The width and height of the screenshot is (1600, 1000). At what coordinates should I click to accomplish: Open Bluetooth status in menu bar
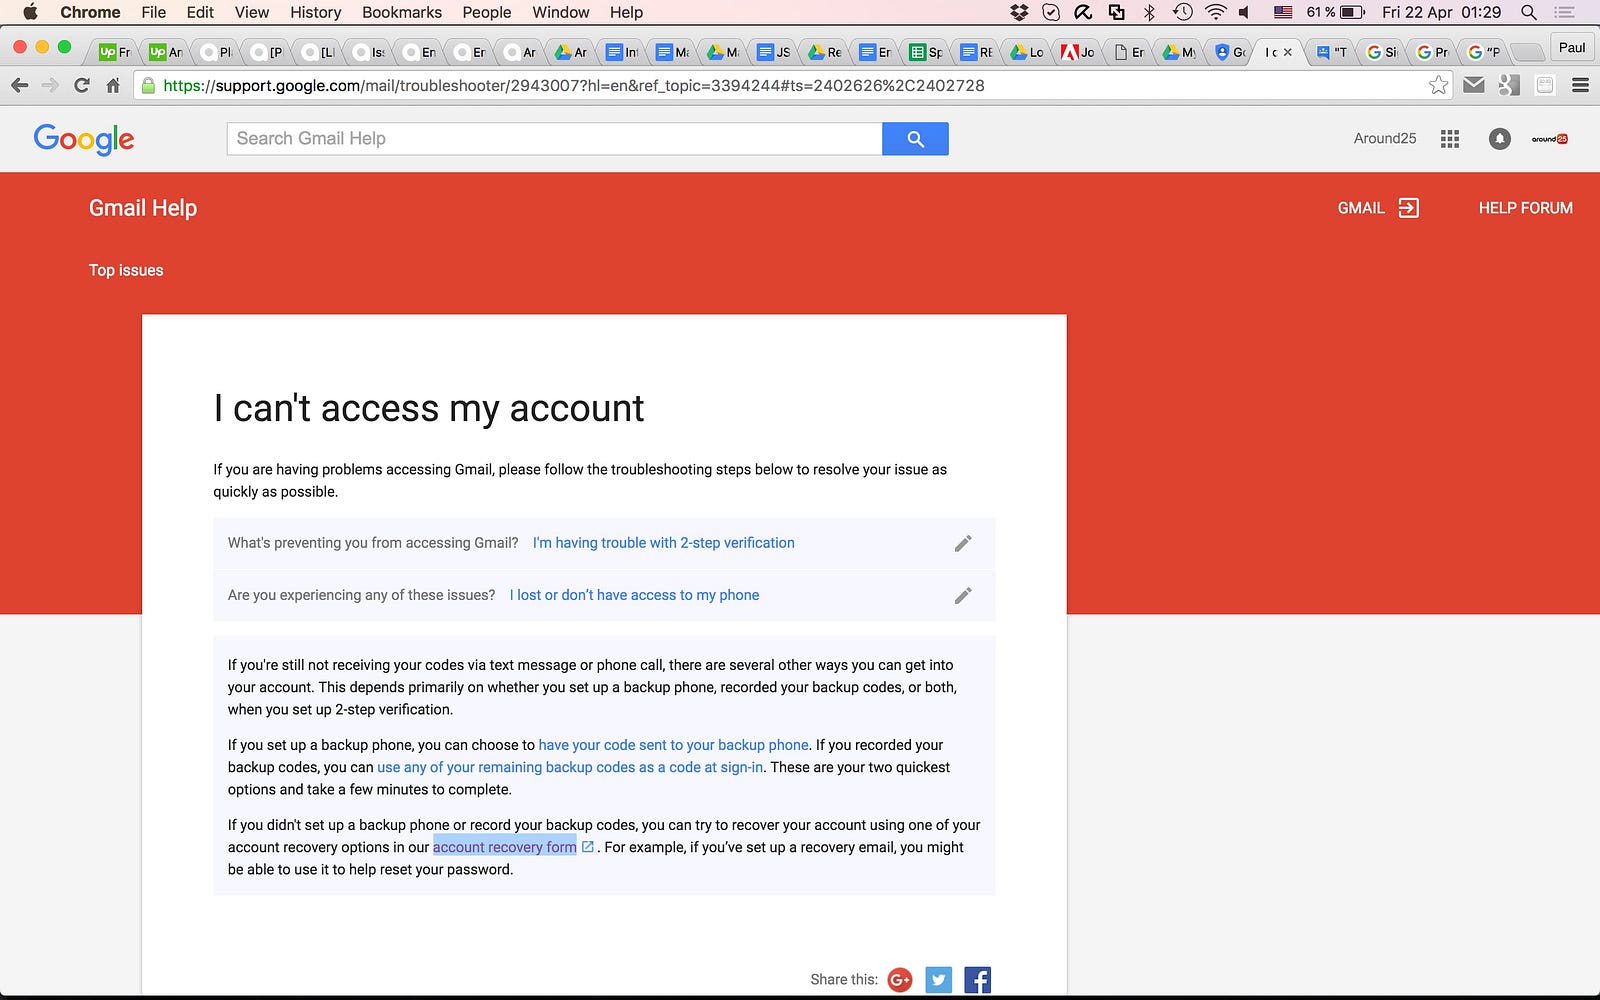click(1149, 12)
